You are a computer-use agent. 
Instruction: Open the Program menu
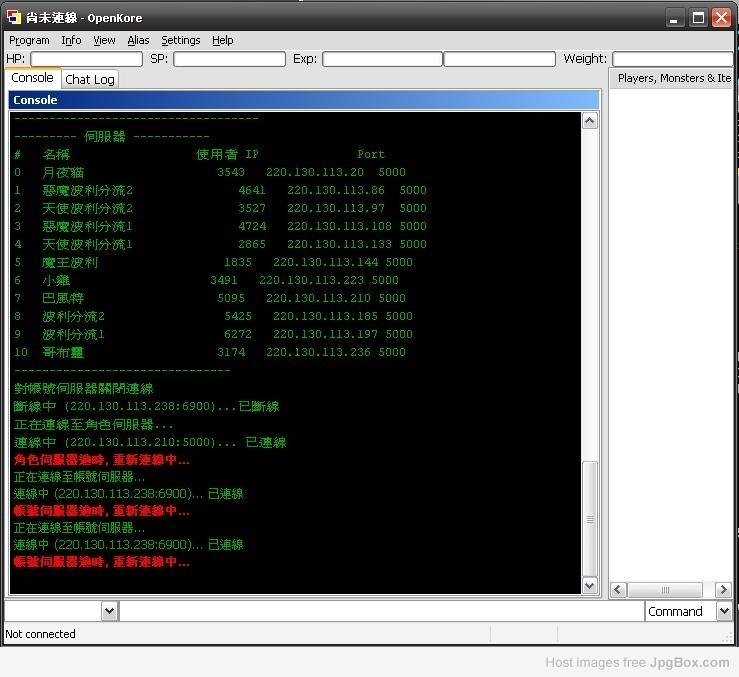point(29,41)
